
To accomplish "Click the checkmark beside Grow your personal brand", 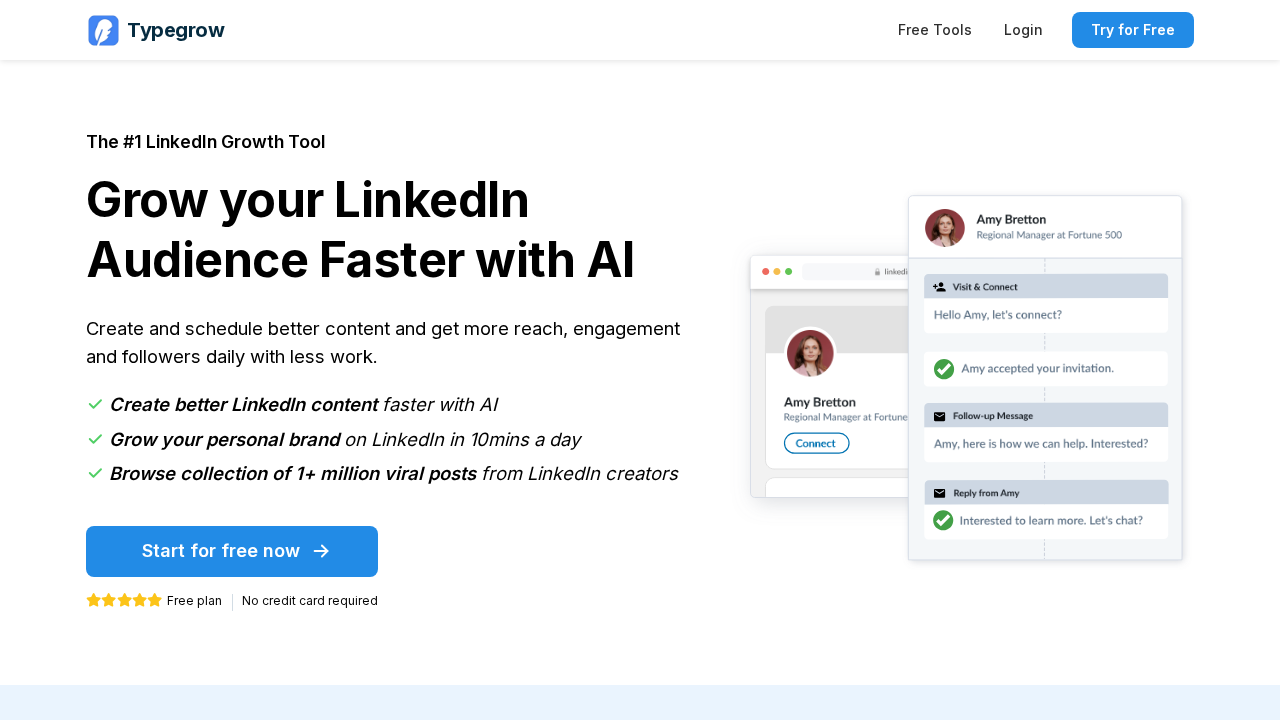I will (x=96, y=439).
